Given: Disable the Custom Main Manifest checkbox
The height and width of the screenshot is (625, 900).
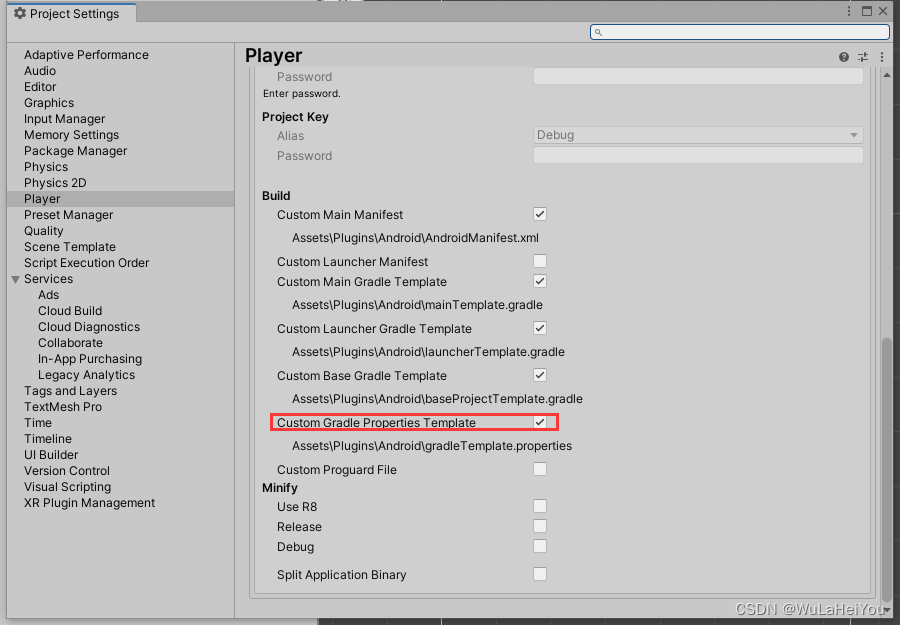Looking at the screenshot, I should (x=539, y=213).
